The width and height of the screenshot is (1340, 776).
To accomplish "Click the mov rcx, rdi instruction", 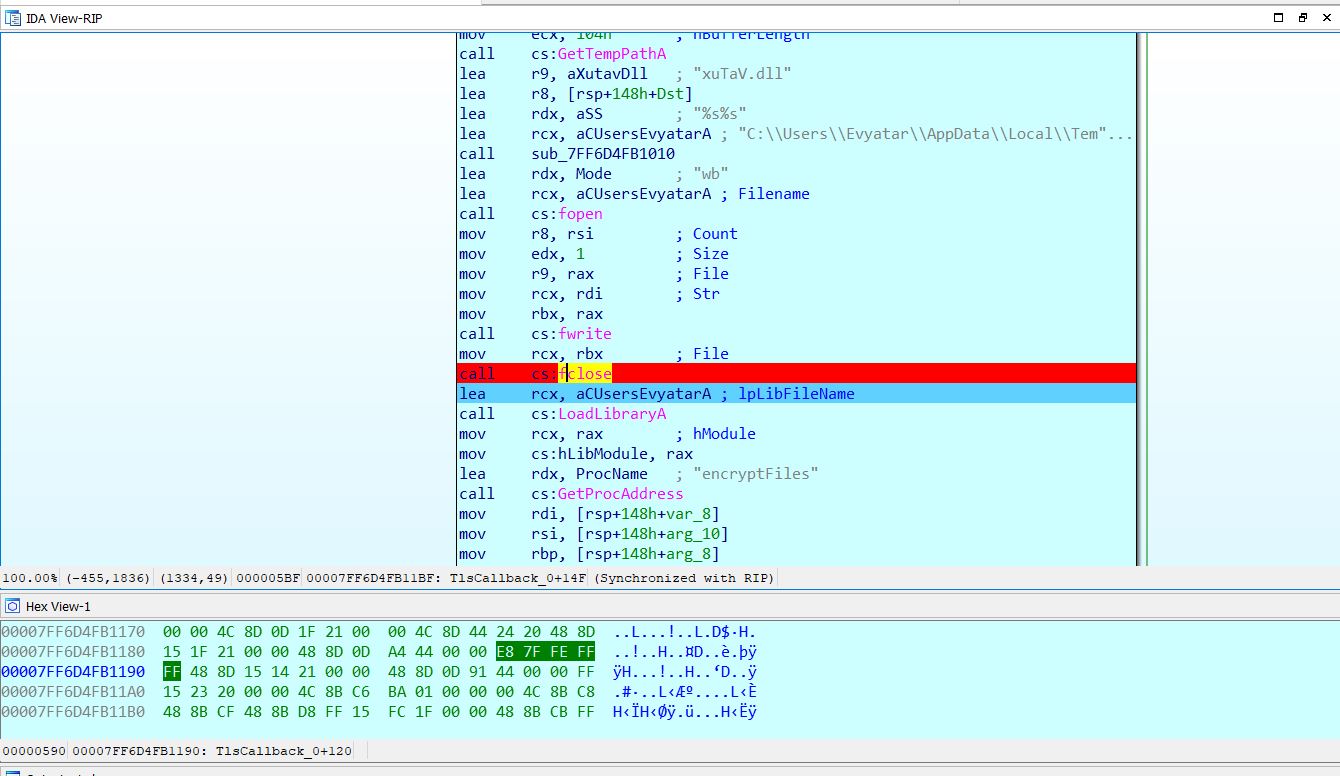I will tap(531, 294).
